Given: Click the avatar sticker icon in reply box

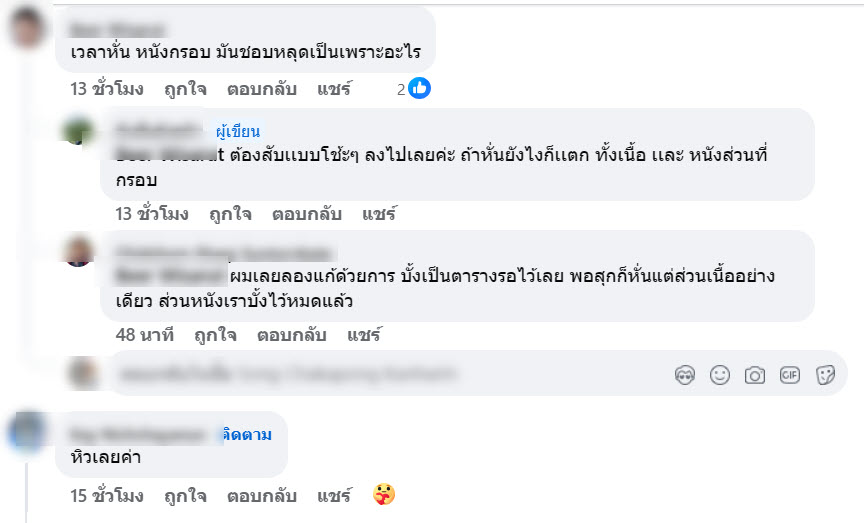Looking at the screenshot, I should pos(686,375).
